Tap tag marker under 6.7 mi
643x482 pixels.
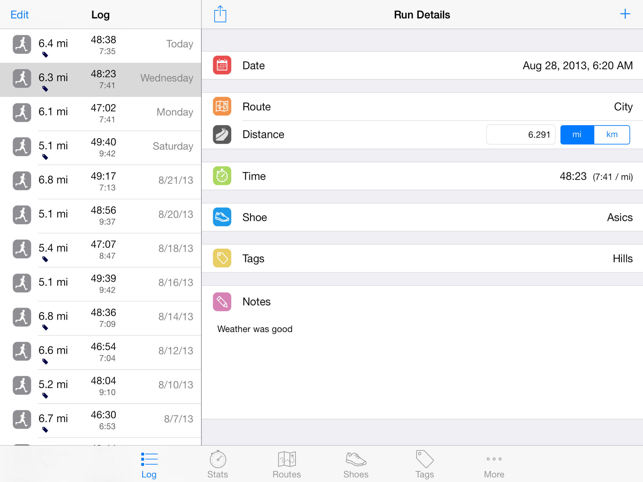tap(45, 429)
